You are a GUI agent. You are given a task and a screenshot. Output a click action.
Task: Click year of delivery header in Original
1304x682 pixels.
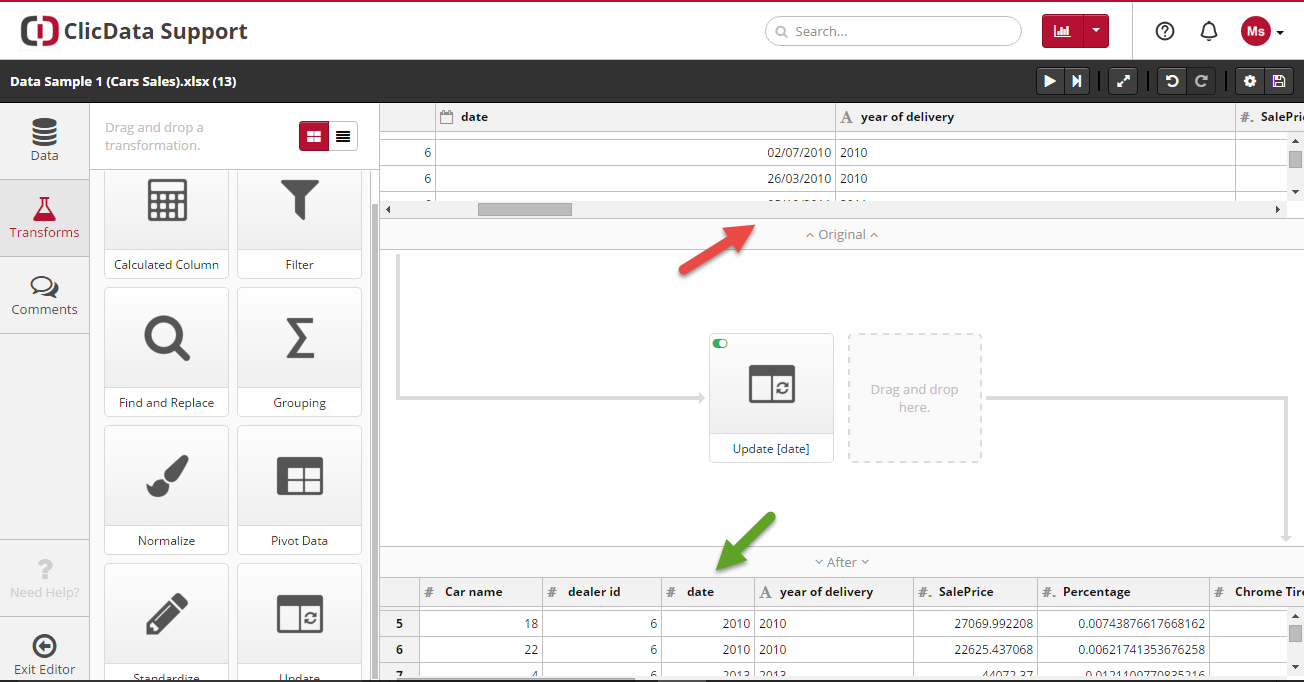(1035, 117)
